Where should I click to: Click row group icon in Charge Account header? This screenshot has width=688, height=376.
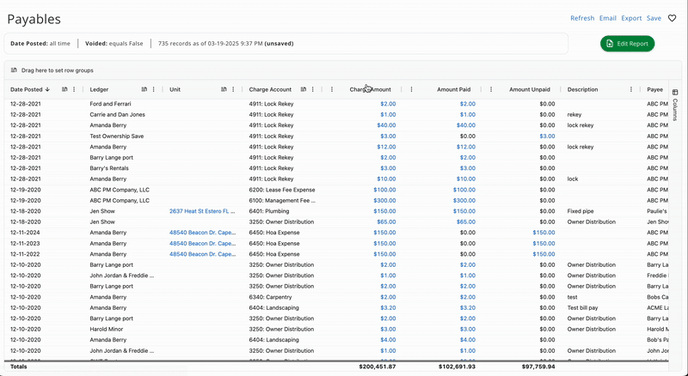click(303, 90)
